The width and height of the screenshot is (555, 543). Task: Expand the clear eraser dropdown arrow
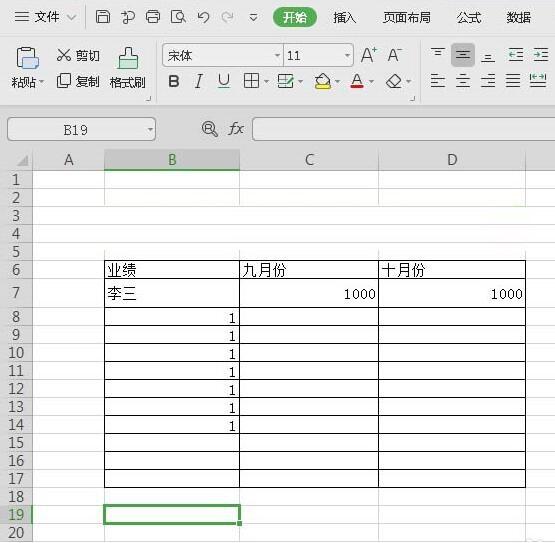tap(408, 82)
